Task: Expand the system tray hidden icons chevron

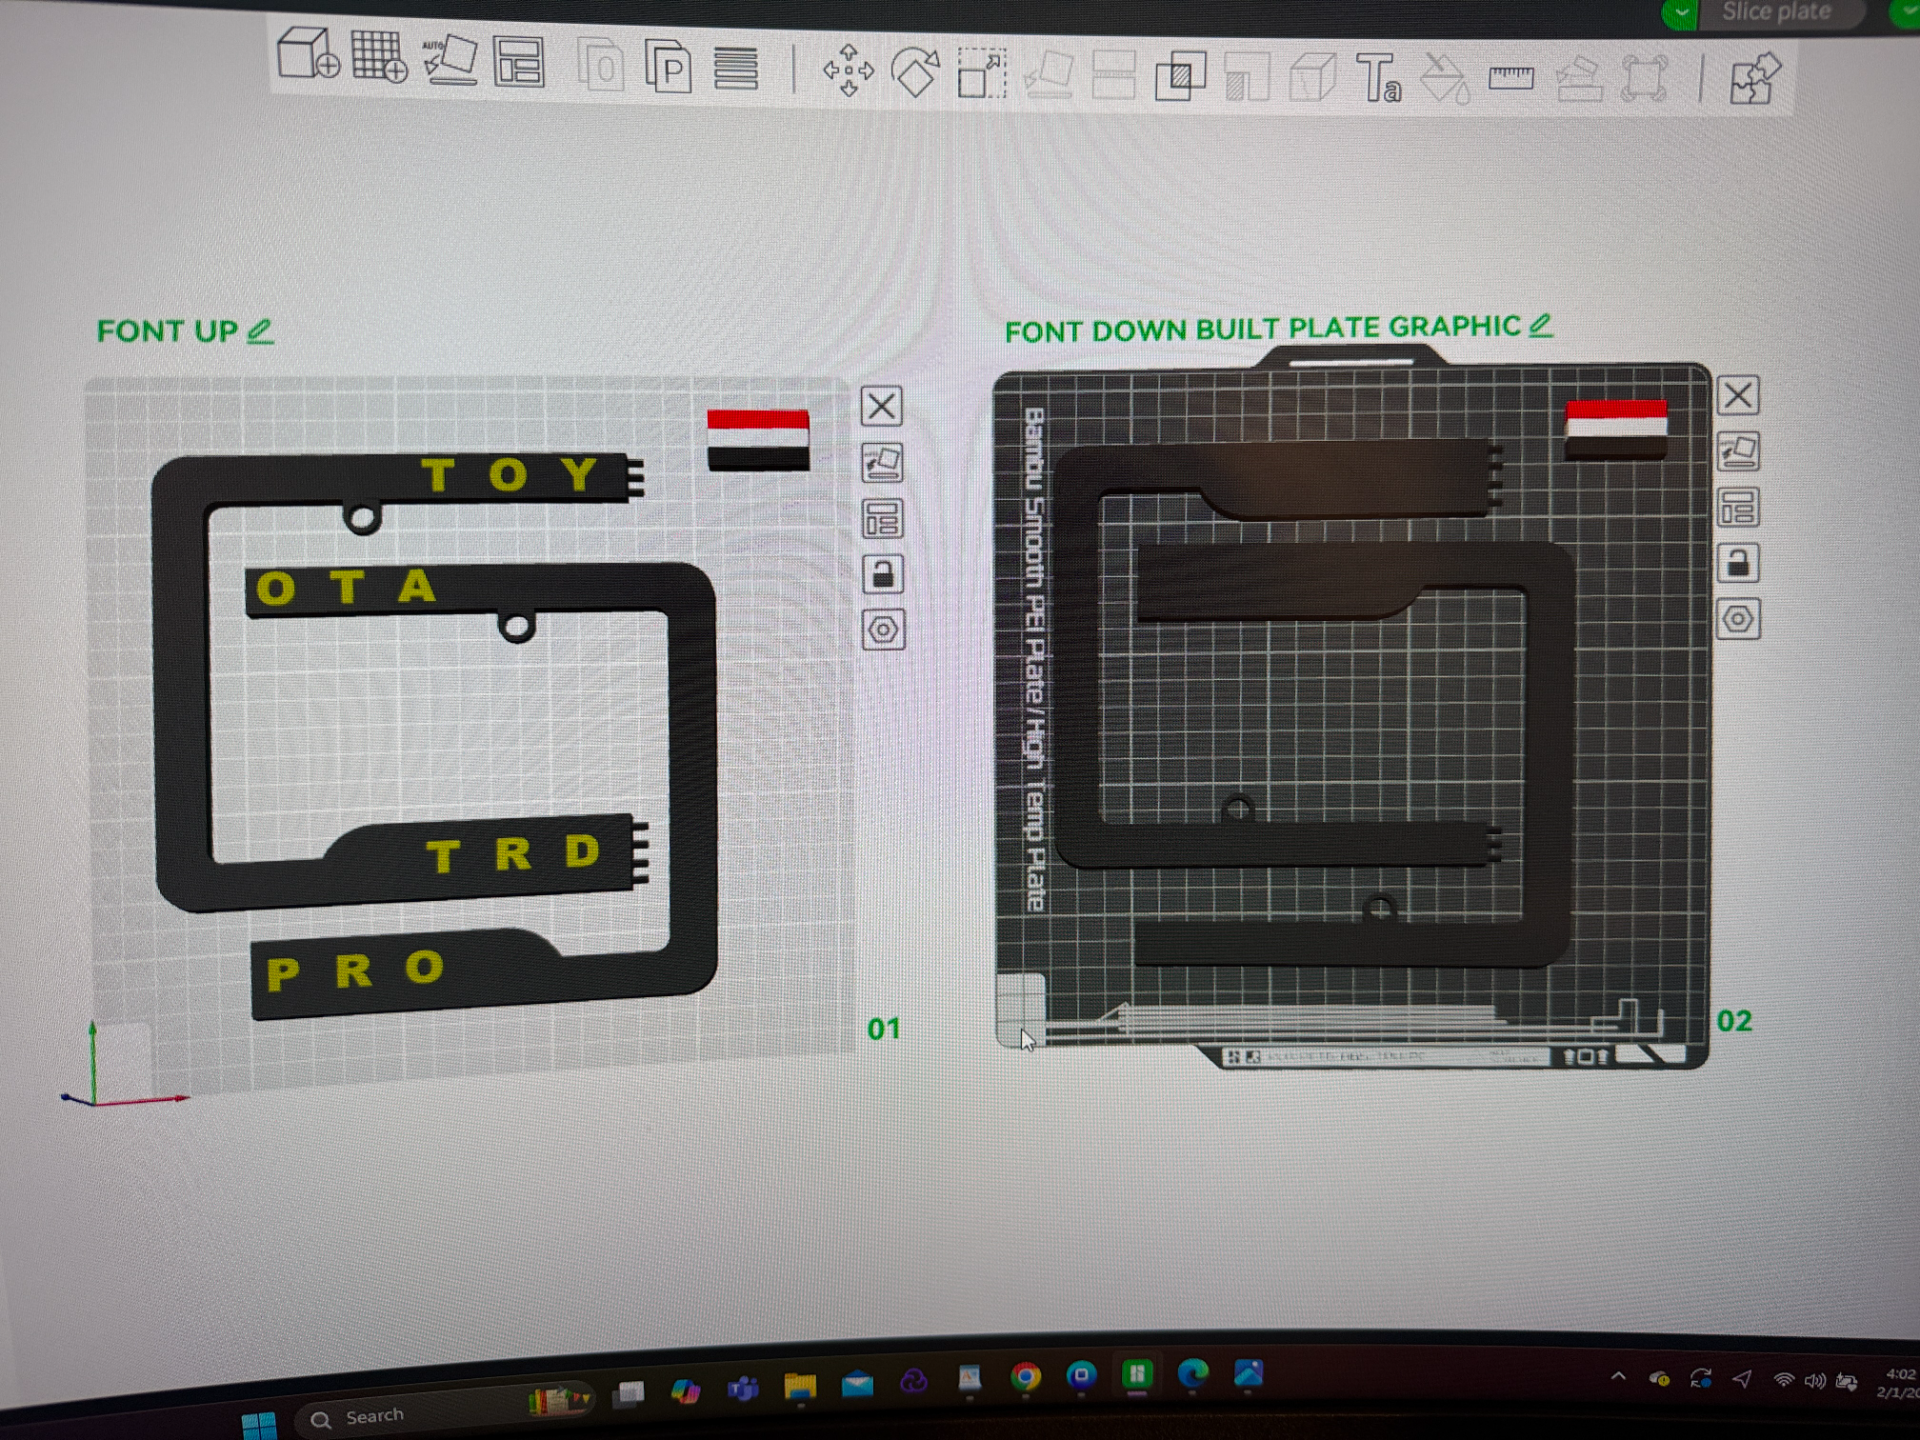Action: click(x=1618, y=1378)
